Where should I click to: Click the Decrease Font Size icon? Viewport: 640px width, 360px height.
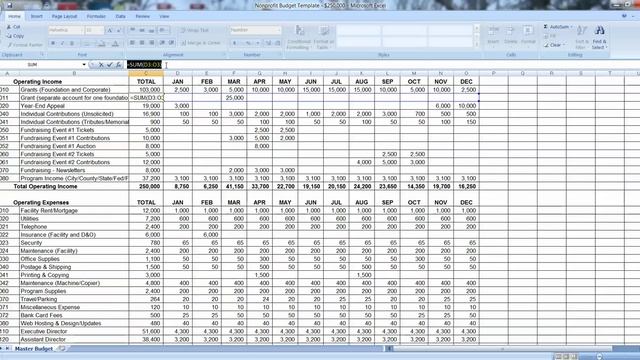click(118, 30)
